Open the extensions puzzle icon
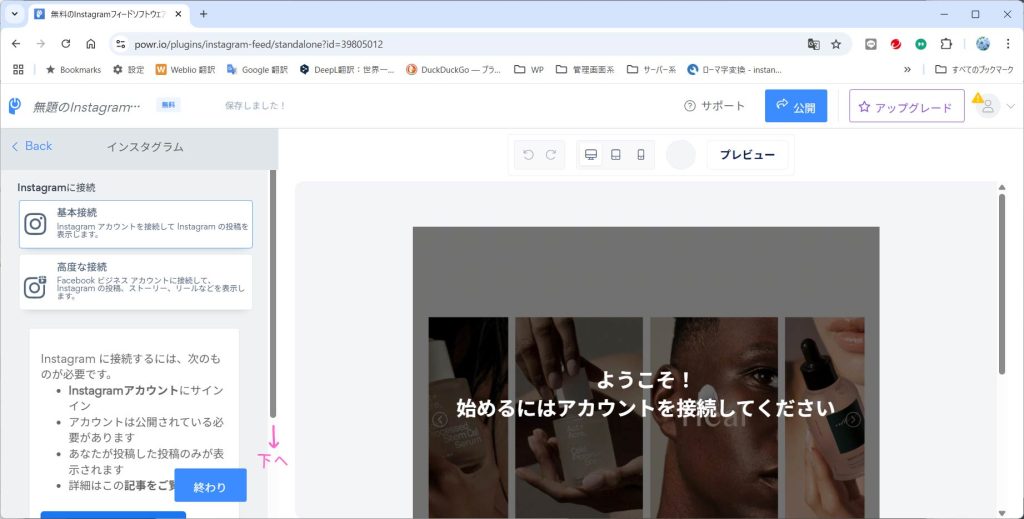Screen dimensions: 1024x519 point(946,44)
